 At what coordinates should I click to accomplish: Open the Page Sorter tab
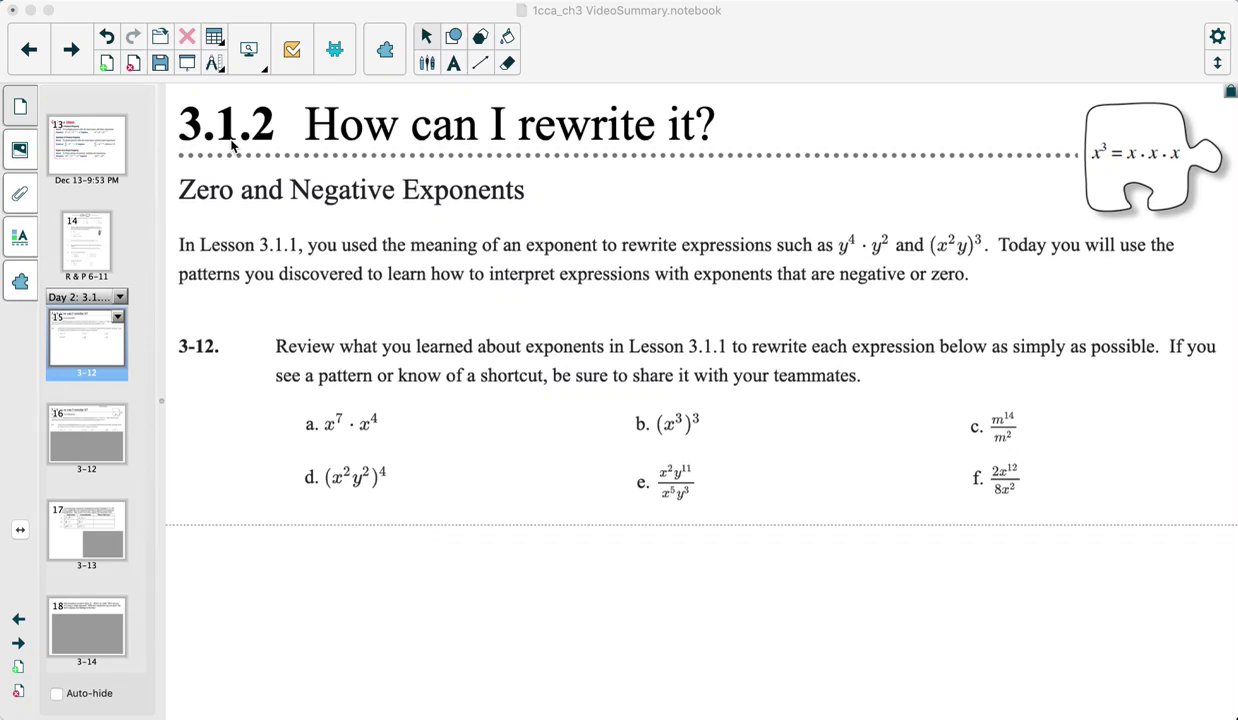coord(20,106)
